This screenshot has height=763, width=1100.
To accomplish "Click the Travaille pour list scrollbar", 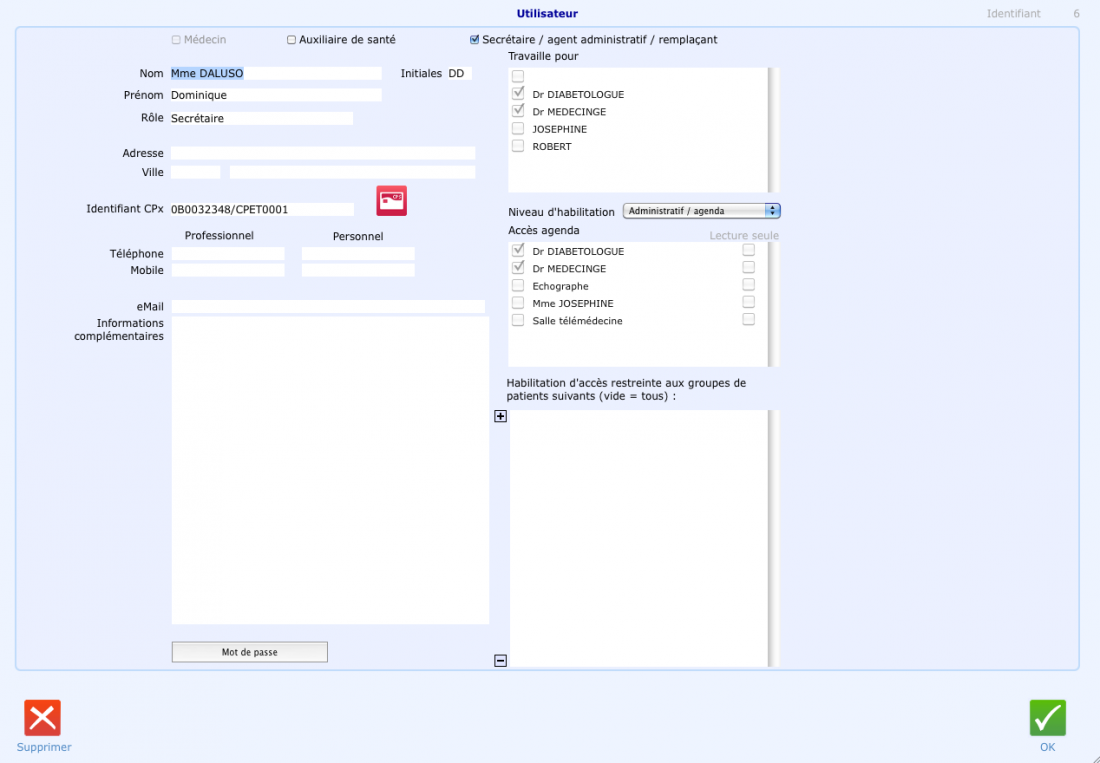I will click(774, 130).
